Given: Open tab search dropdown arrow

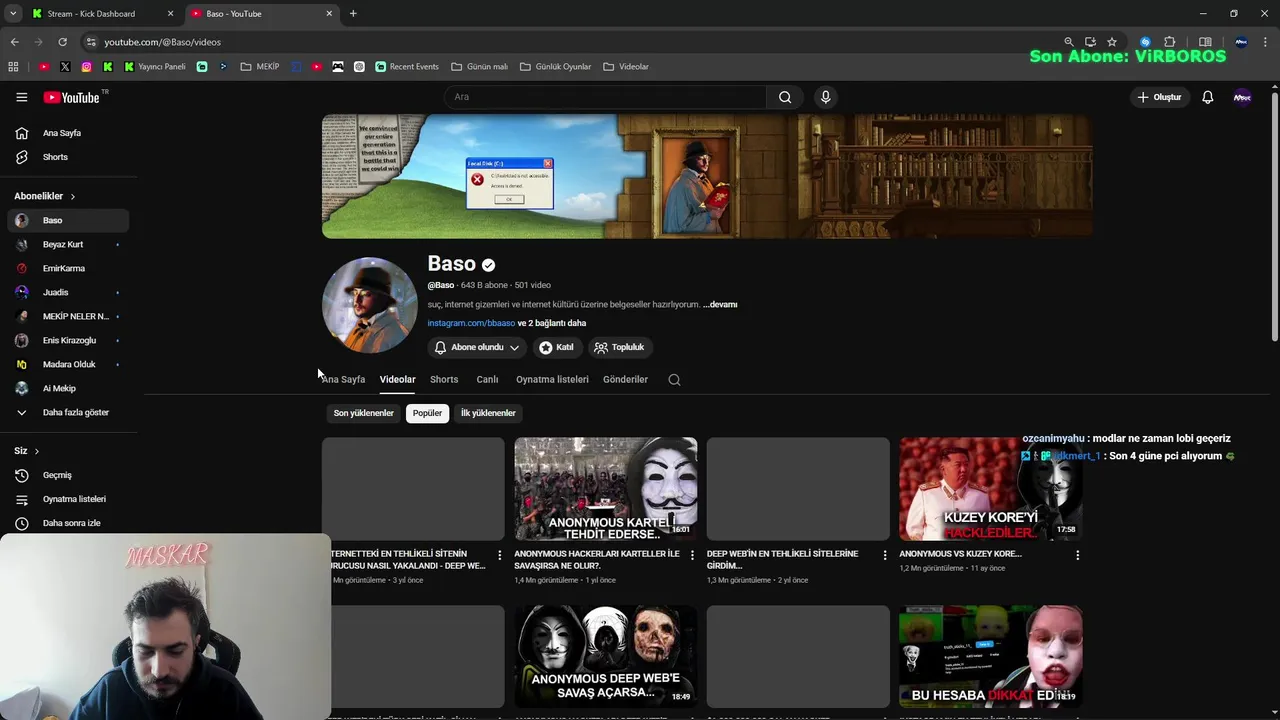Looking at the screenshot, I should [x=13, y=13].
